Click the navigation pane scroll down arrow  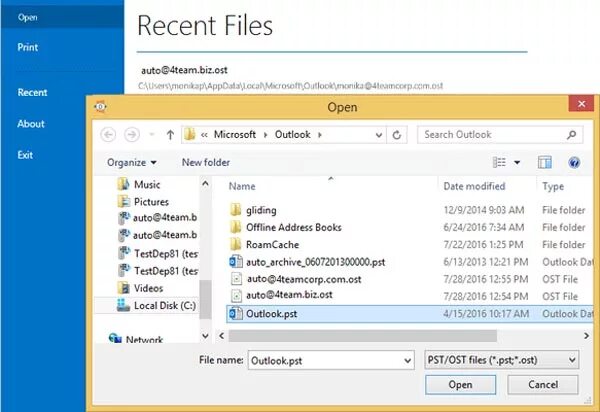[205, 336]
